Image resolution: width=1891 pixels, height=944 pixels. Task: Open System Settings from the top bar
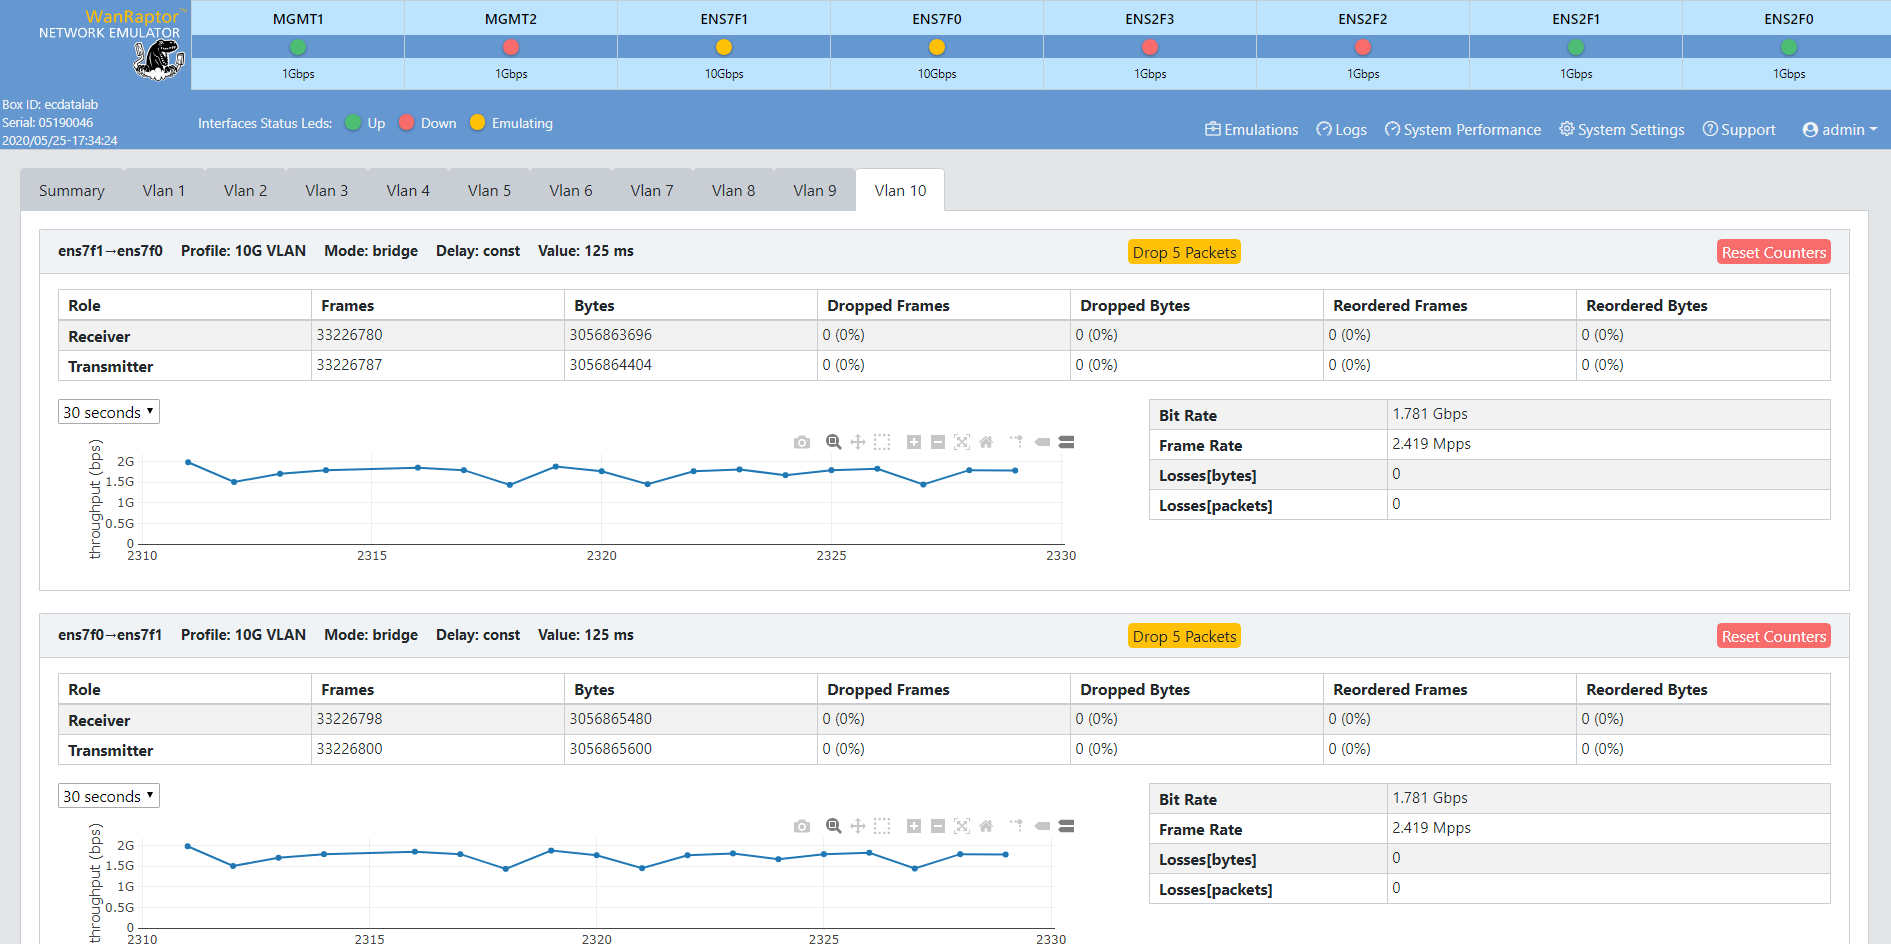[1621, 129]
